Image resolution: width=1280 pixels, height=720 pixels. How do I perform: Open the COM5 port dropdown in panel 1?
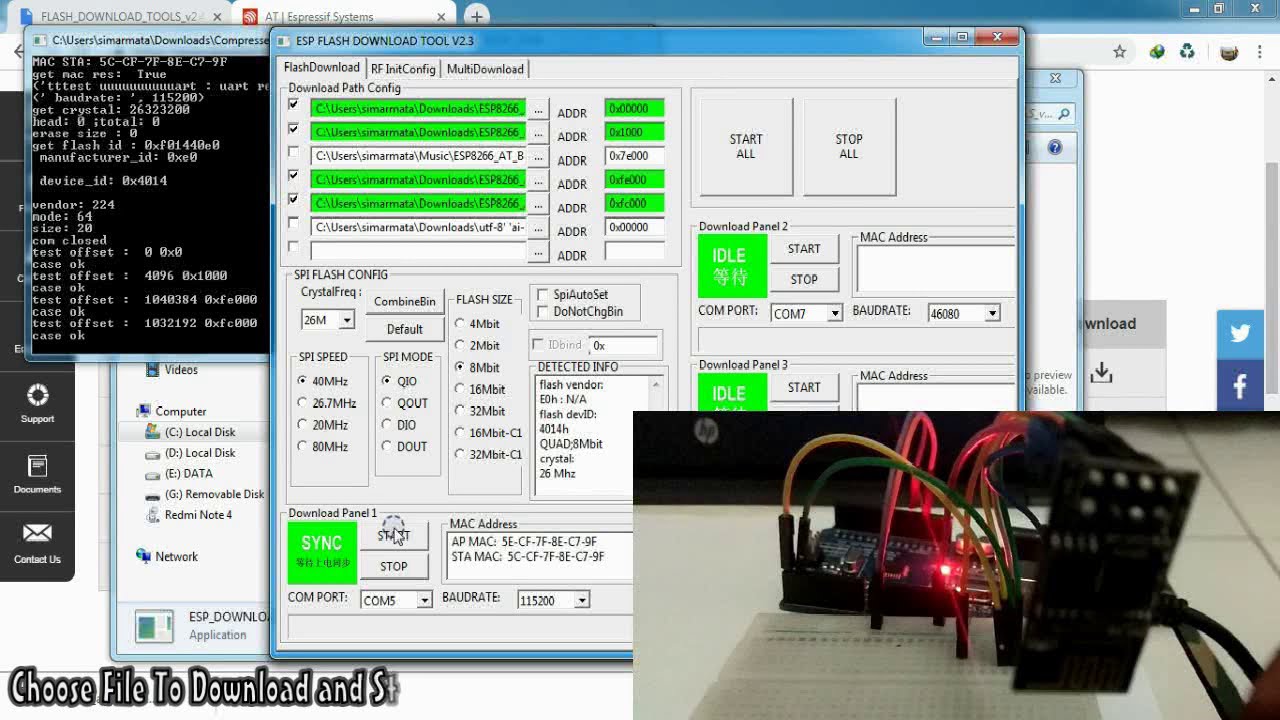pos(424,600)
